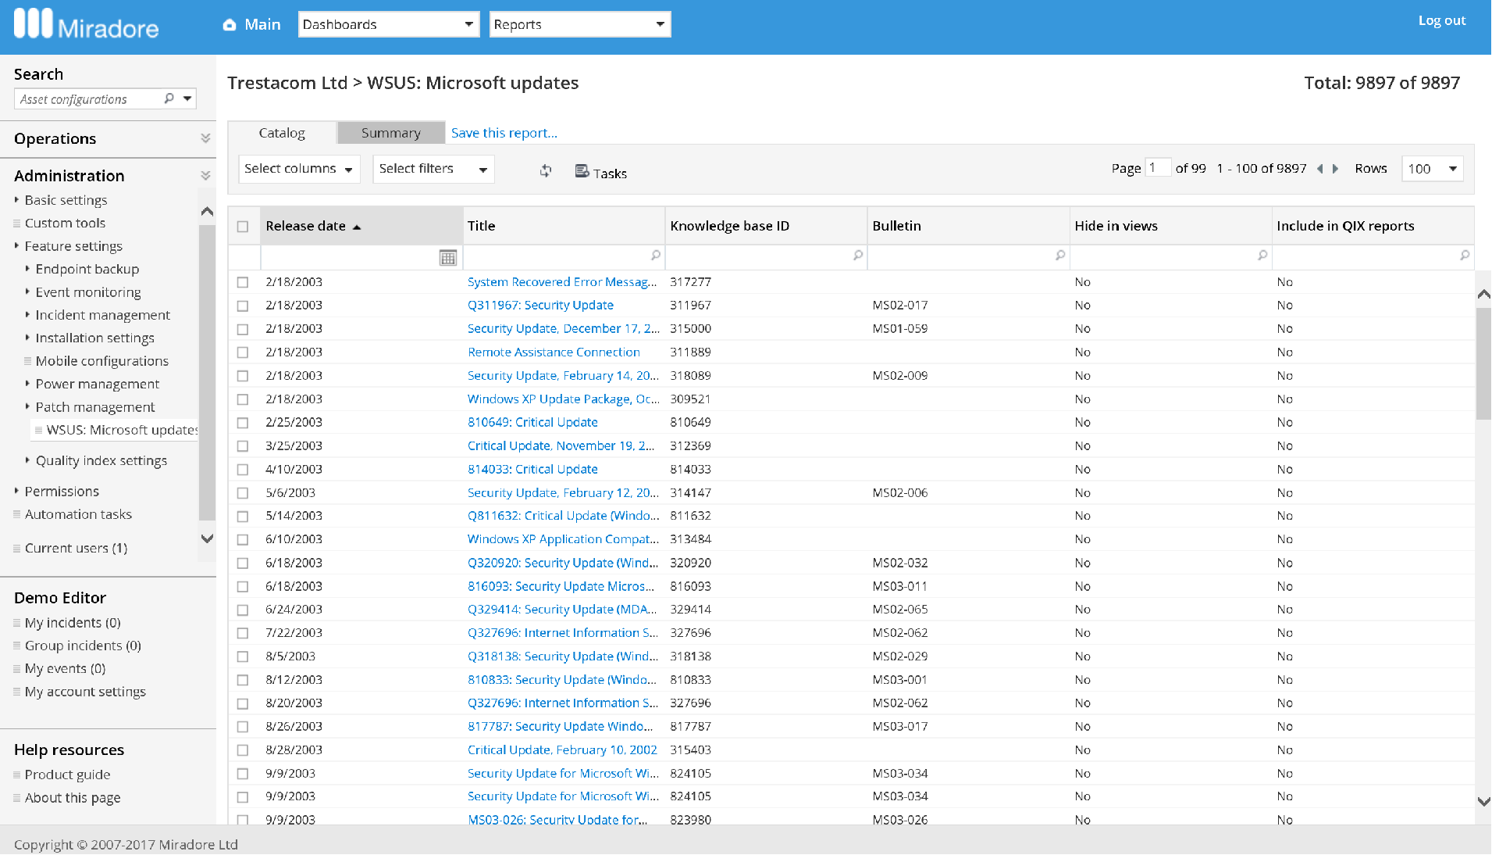Open Product guide link
The height and width of the screenshot is (855, 1492).
[x=67, y=775]
